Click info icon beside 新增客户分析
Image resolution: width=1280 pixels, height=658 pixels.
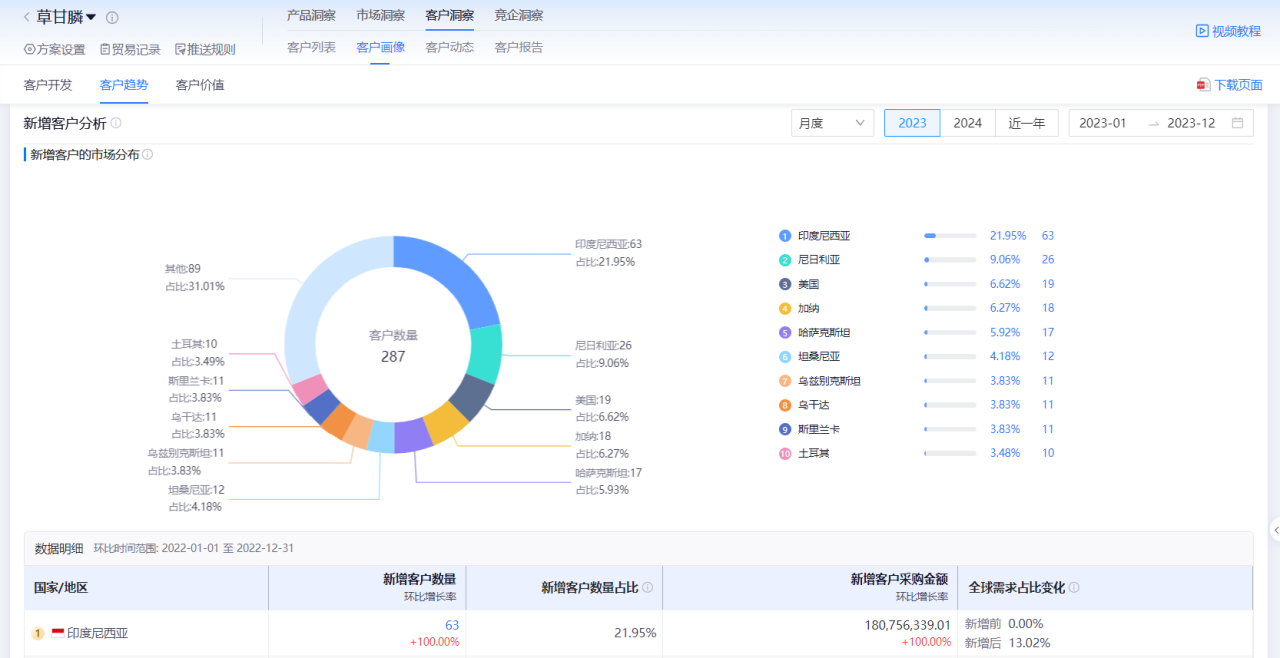tap(116, 123)
